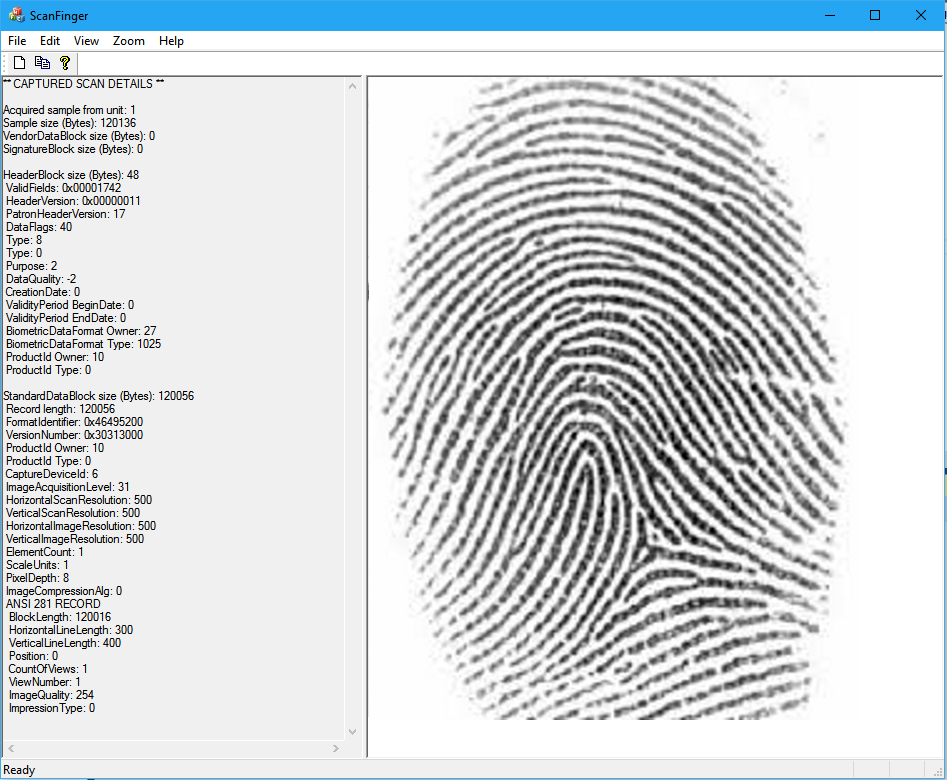Viewport: 947px width, 780px height.
Task: Click 'CountOfViews: 1' line
Action: tap(48, 669)
